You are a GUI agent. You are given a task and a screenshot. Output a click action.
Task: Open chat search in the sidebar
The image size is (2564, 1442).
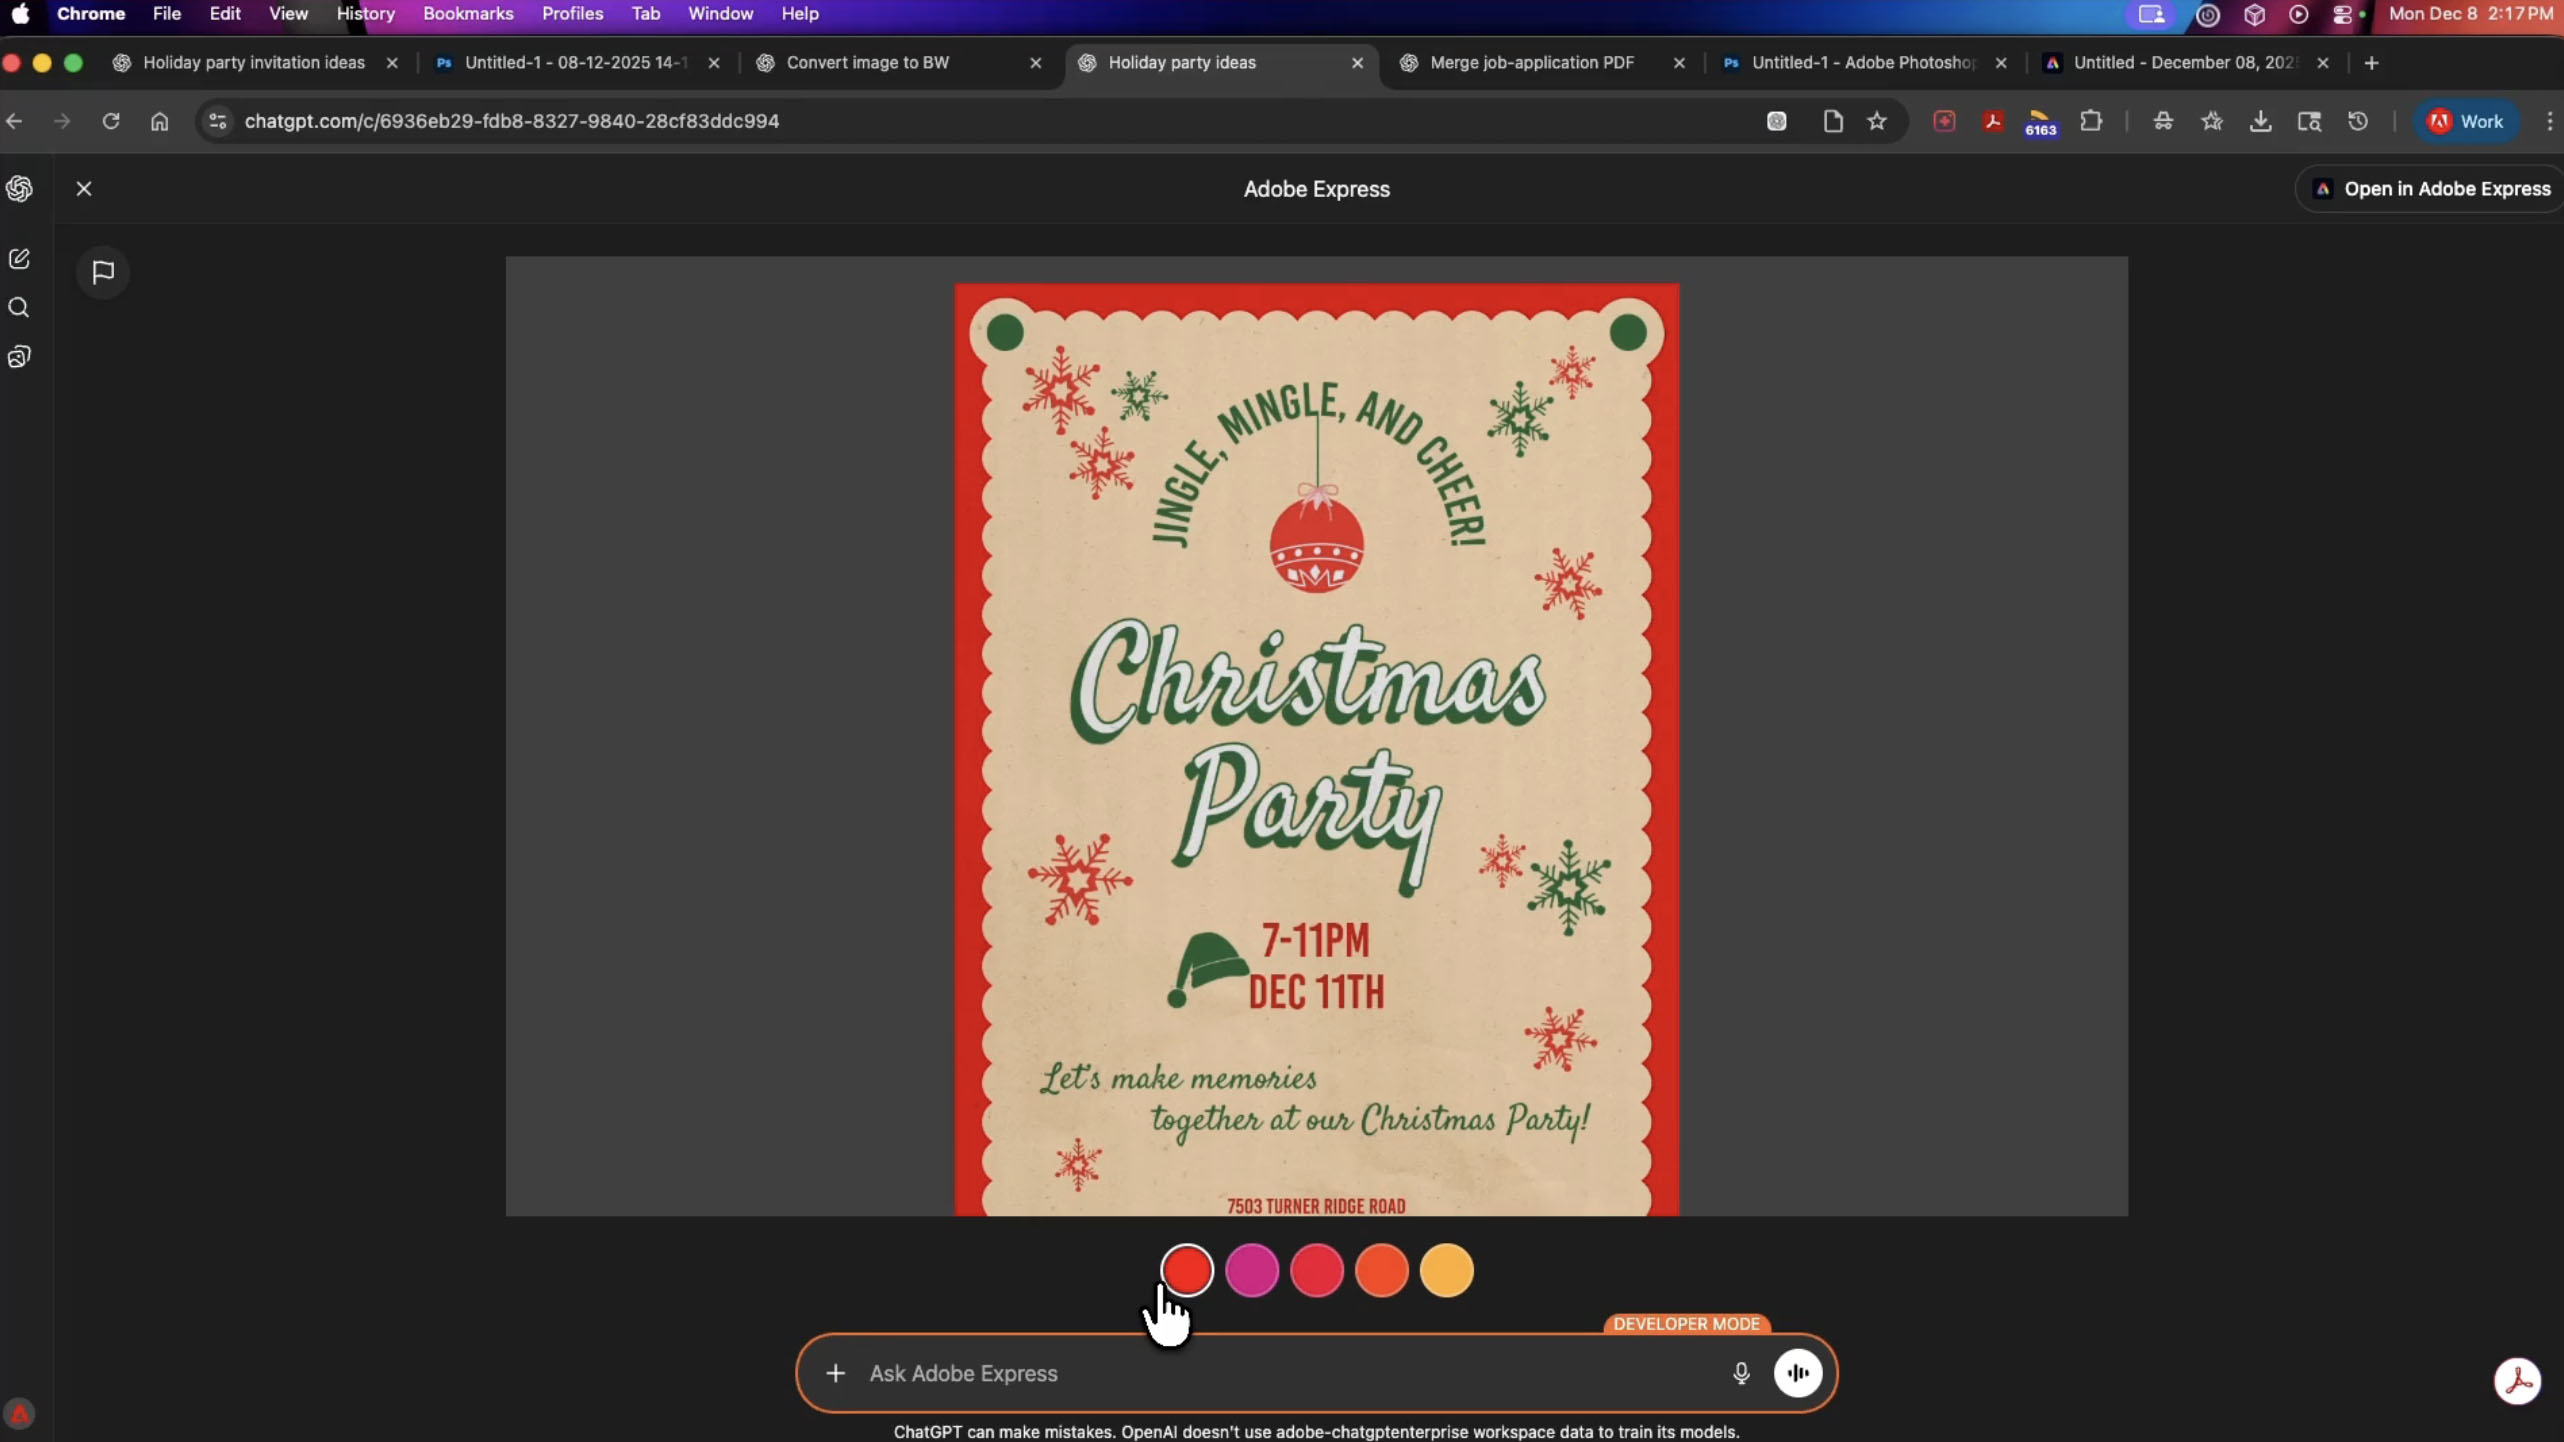point(20,308)
